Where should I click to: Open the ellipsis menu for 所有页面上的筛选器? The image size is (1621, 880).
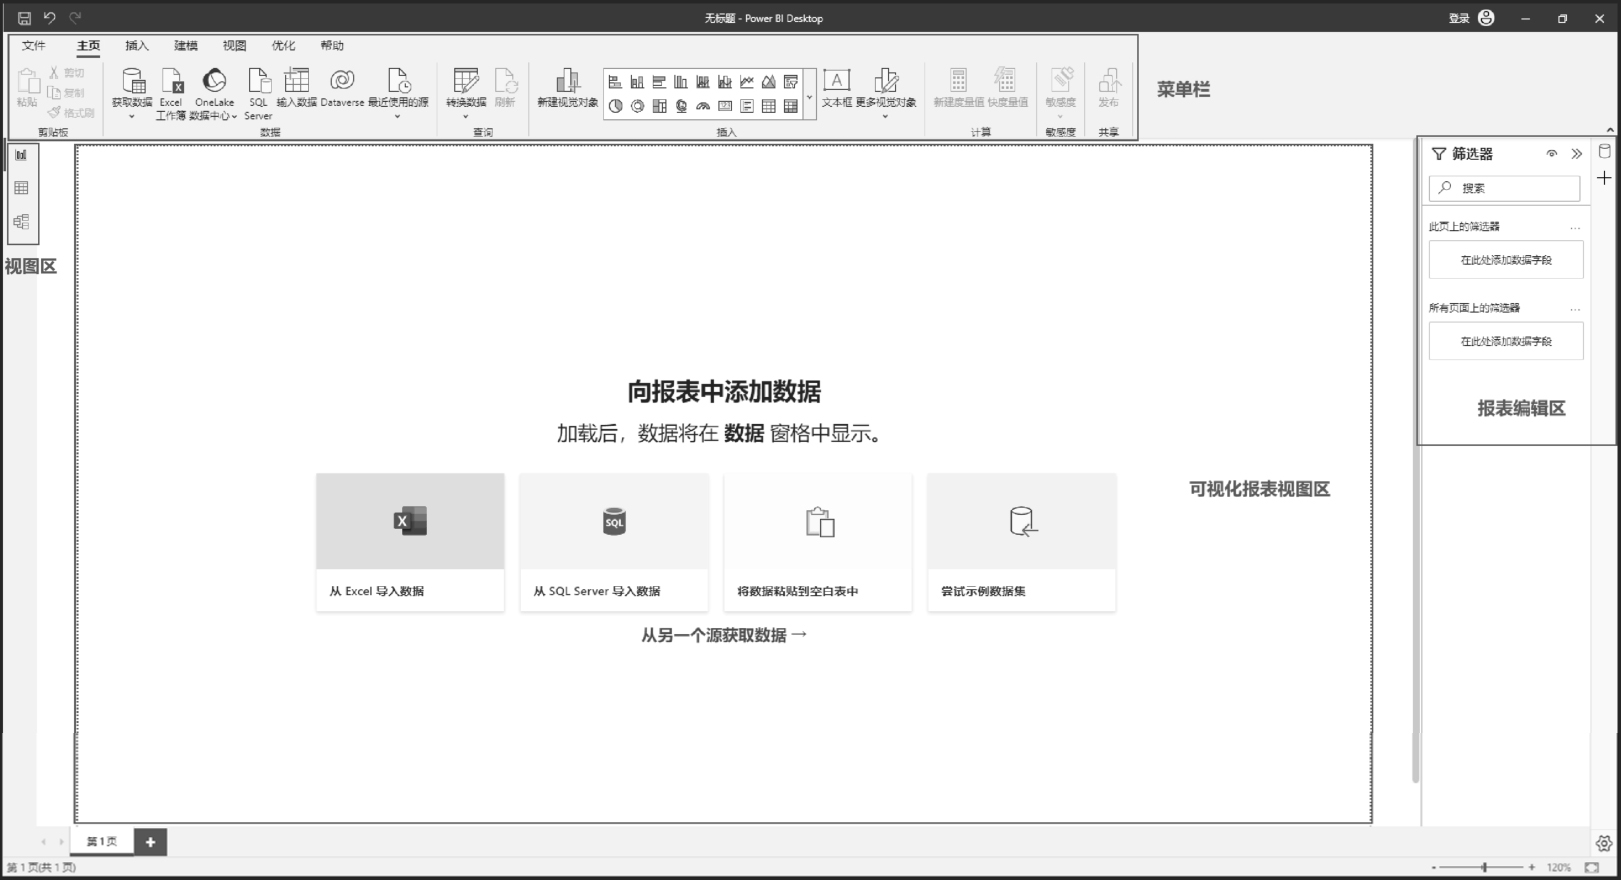click(1575, 308)
